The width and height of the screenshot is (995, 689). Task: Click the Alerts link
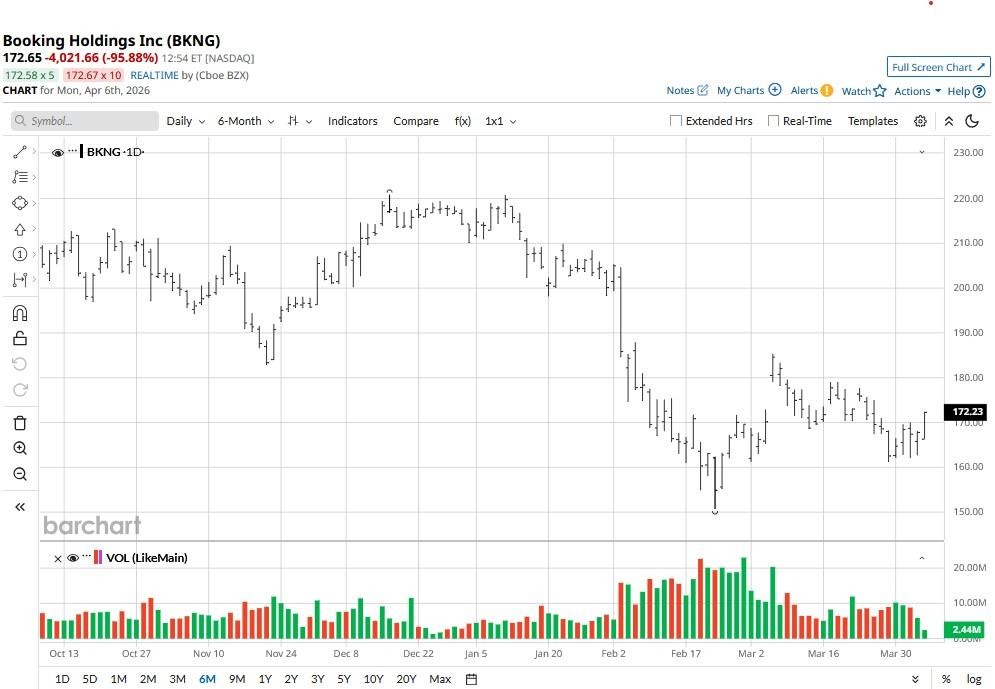804,91
